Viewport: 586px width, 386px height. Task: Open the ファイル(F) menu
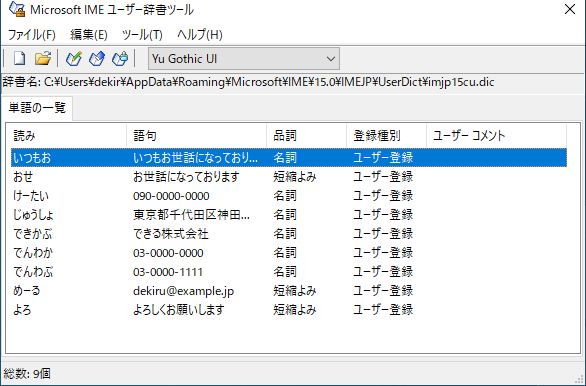pos(32,35)
